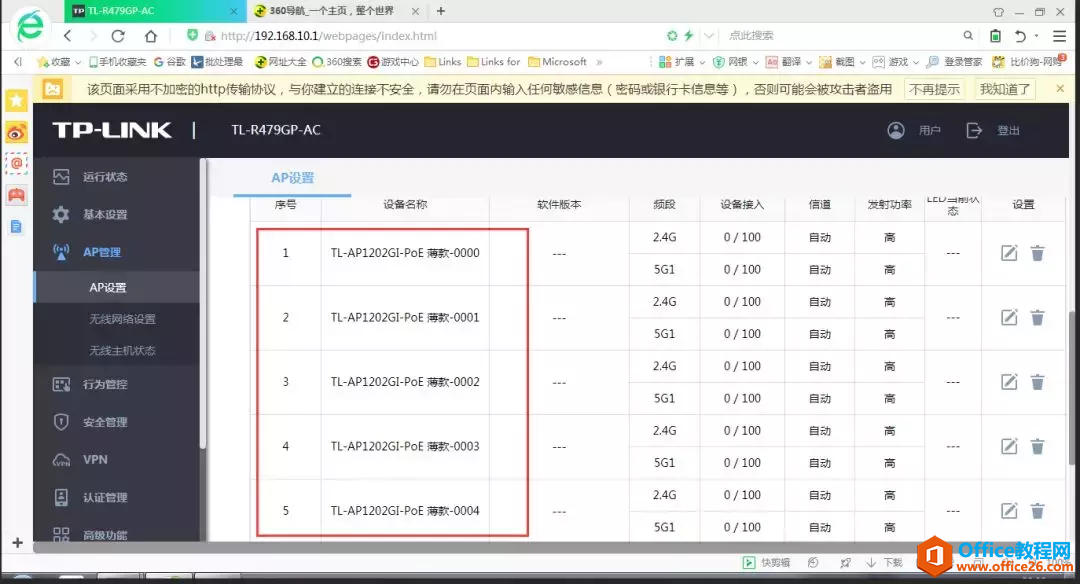This screenshot has height=584, width=1080.
Task: Open the 截图 screenshot dropdown
Action: coord(842,62)
